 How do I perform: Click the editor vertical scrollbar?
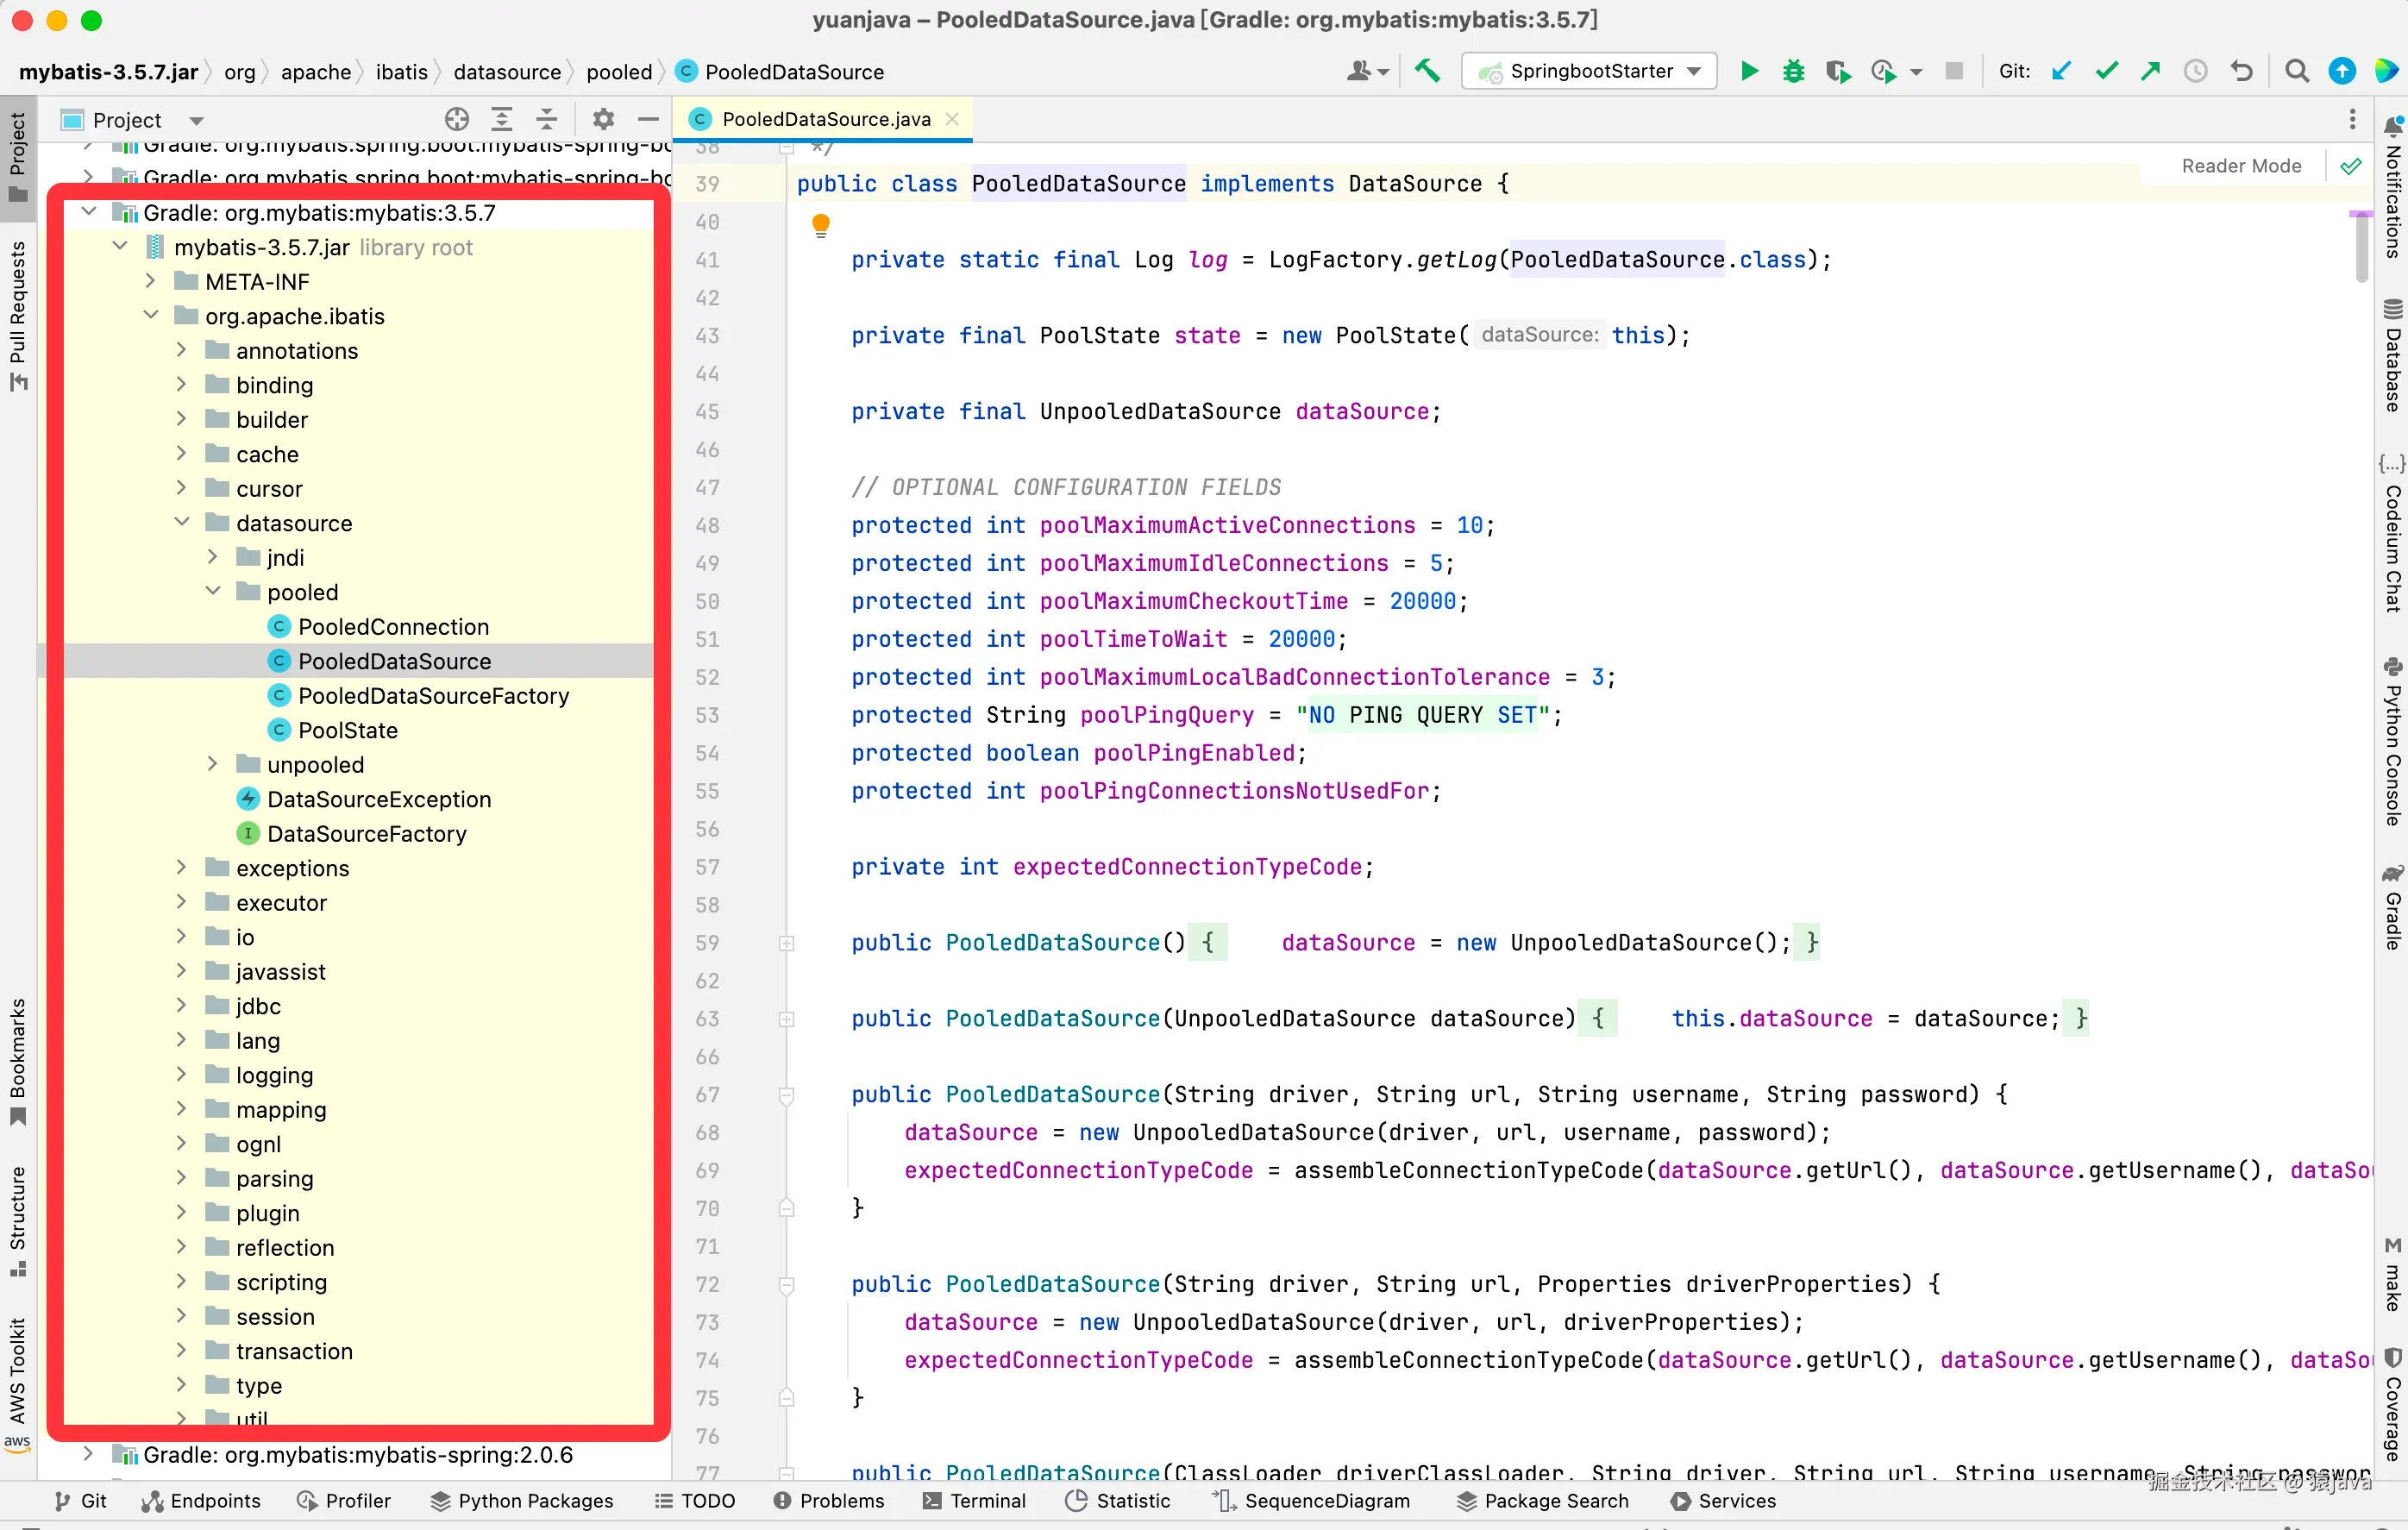point(2361,248)
